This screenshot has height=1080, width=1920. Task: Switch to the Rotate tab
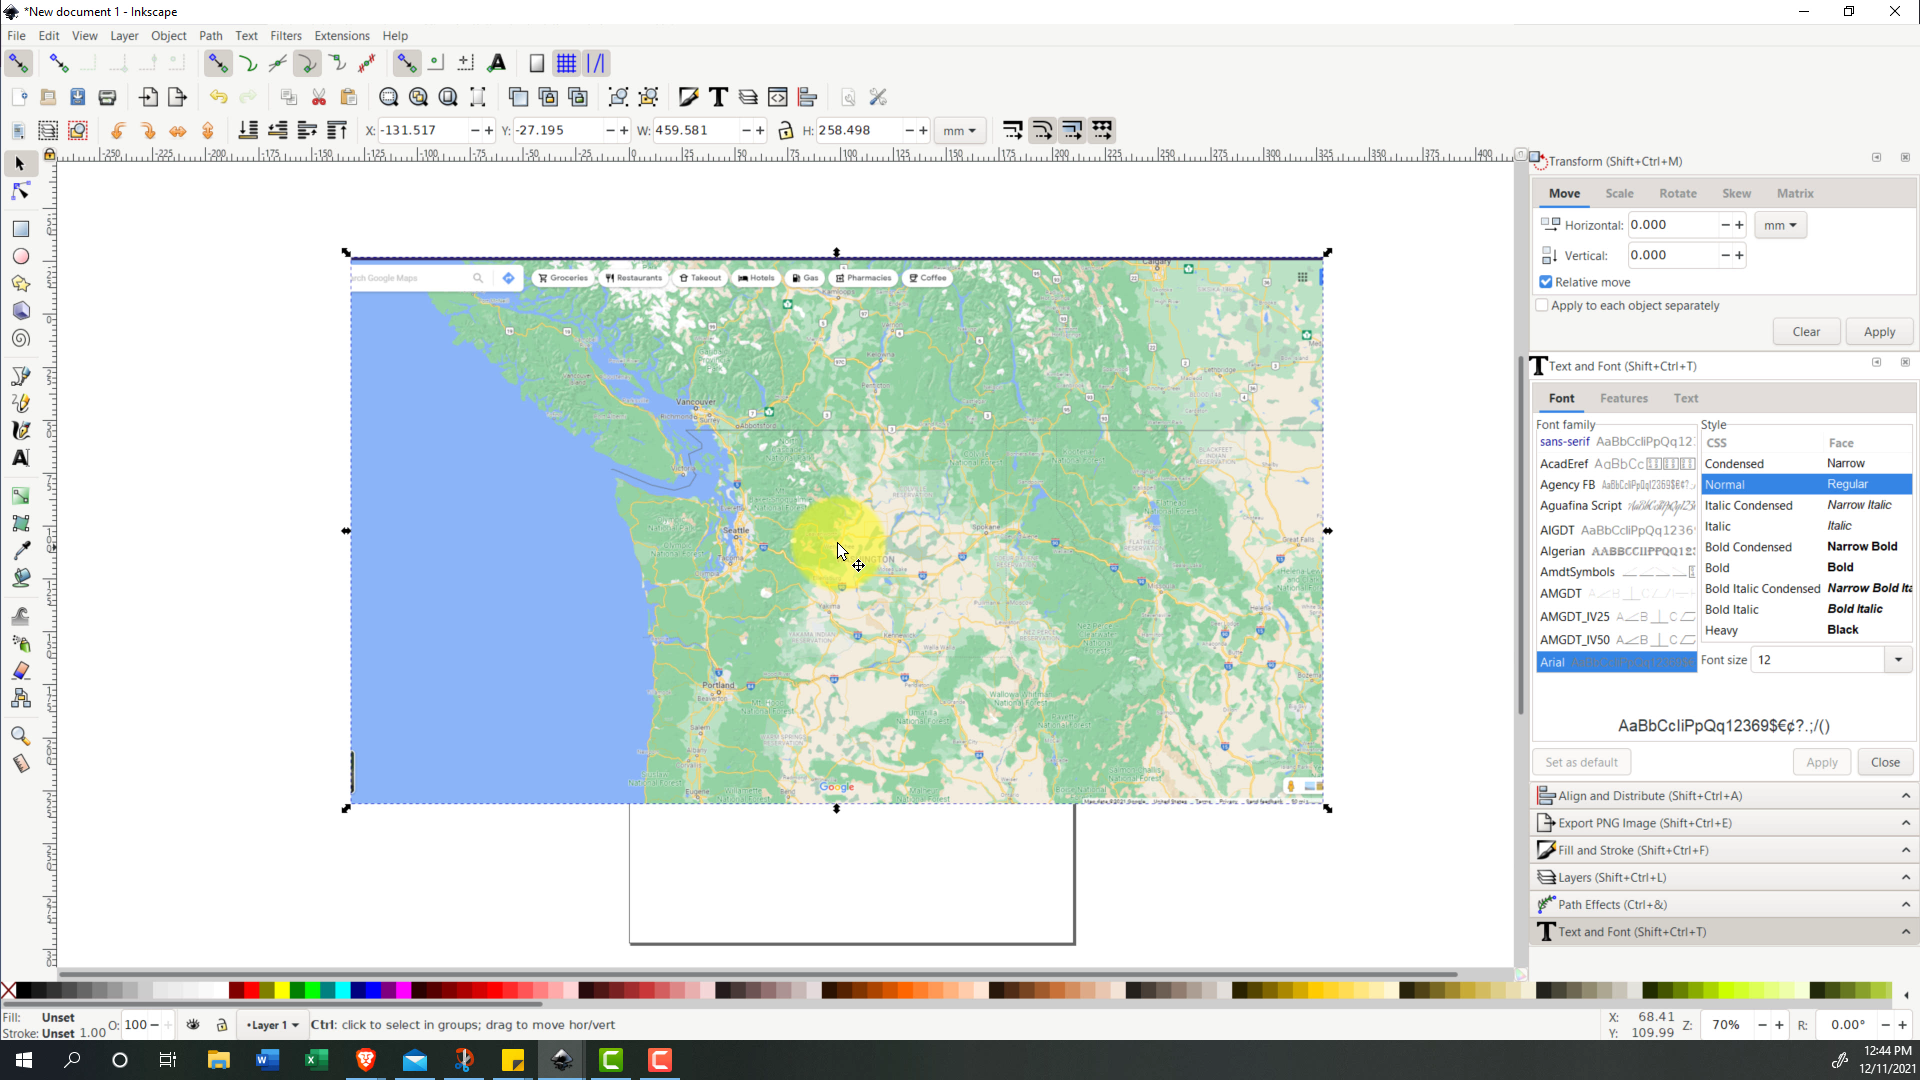click(x=1677, y=193)
